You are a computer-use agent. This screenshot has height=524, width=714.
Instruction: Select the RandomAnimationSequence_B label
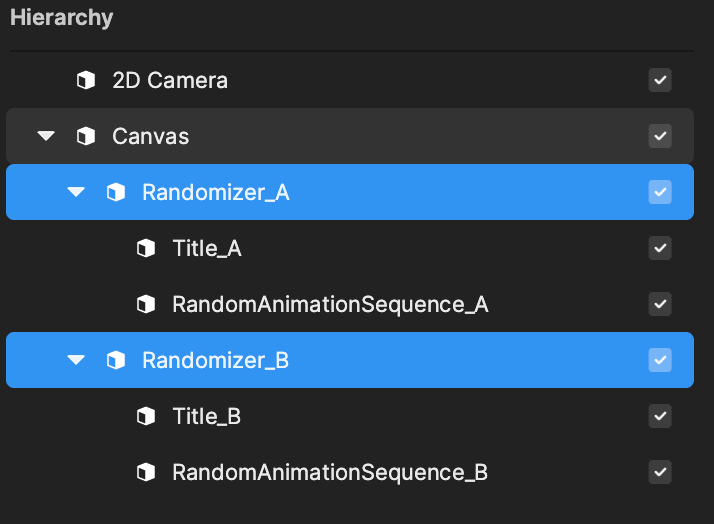pos(330,473)
